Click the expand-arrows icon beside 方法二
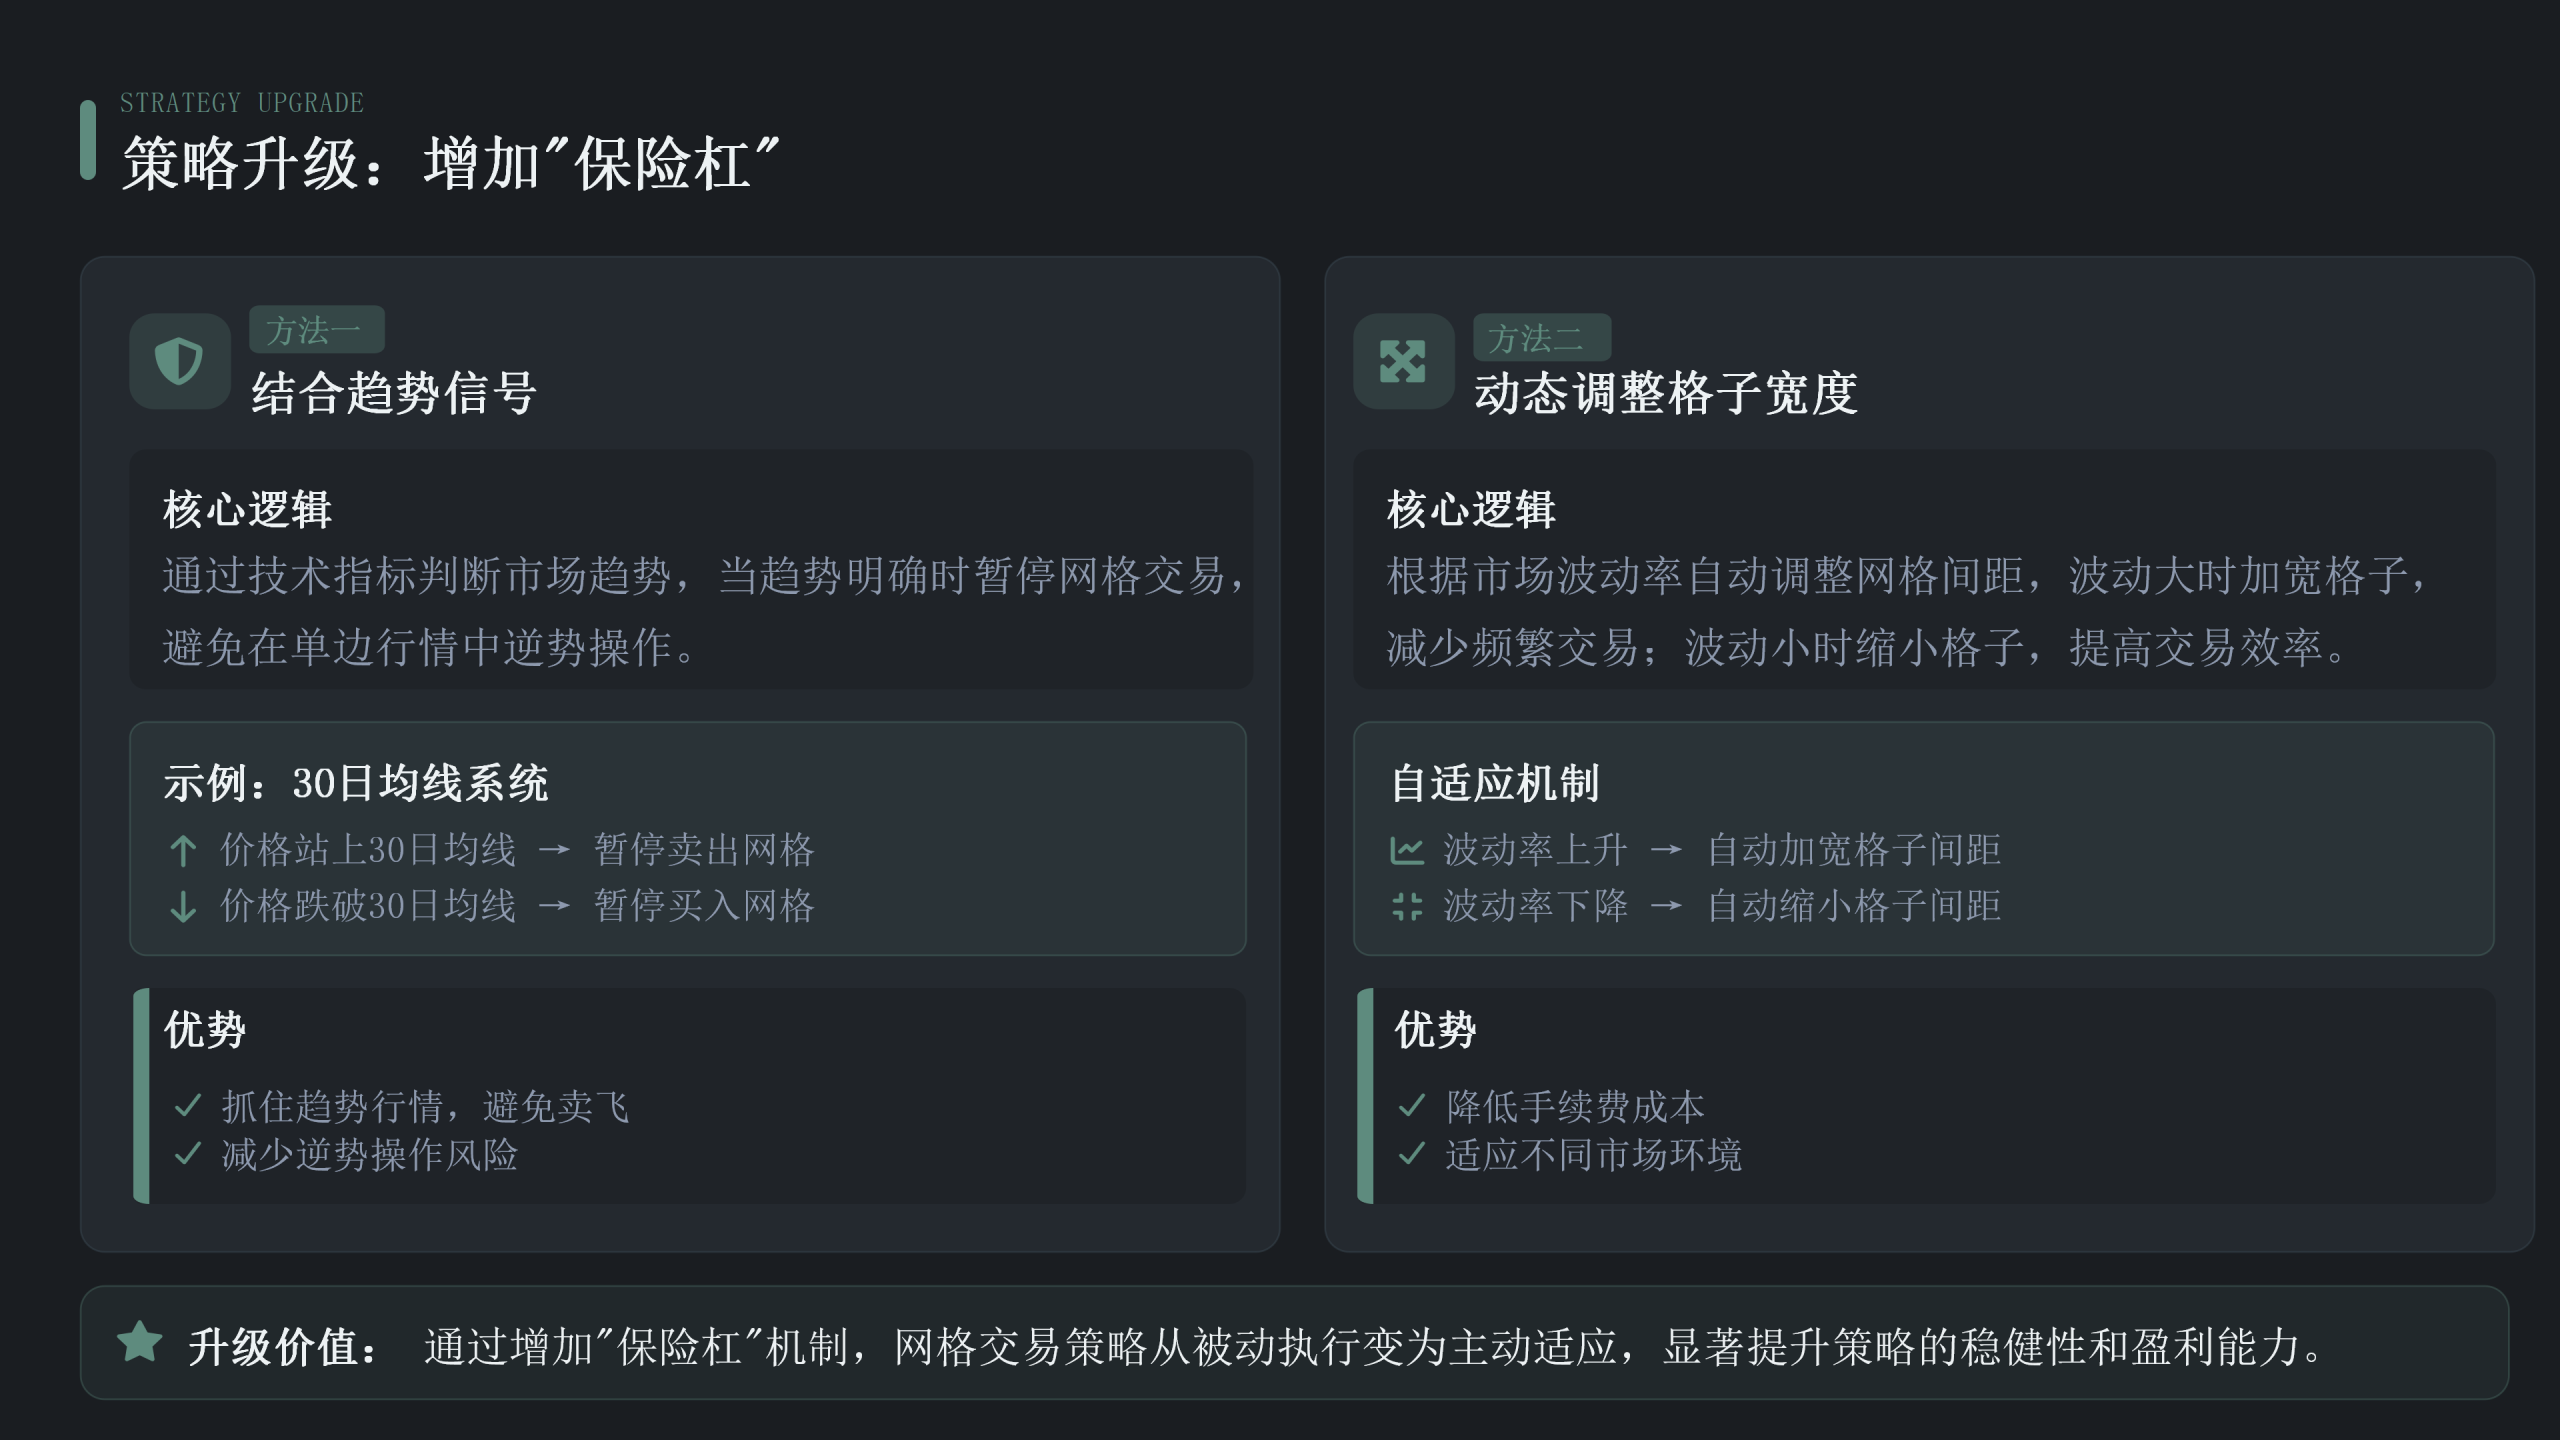The width and height of the screenshot is (2560, 1440). pos(1402,361)
